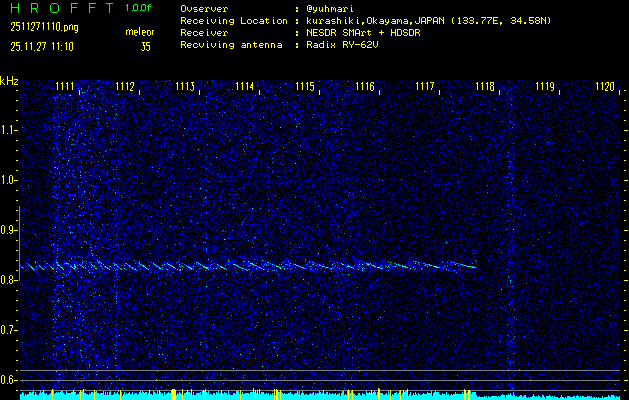The height and width of the screenshot is (400, 629).
Task: Click the right end of the signal trace
Action: pos(473,267)
